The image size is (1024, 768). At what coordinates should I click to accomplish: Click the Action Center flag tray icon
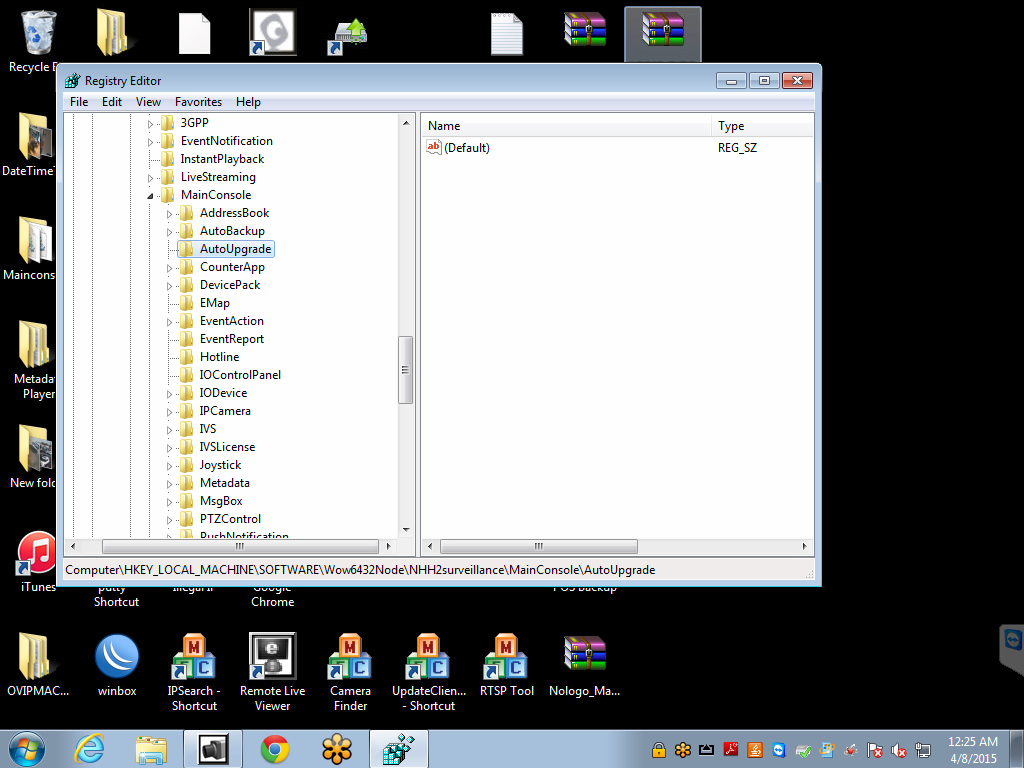pyautogui.click(x=874, y=750)
